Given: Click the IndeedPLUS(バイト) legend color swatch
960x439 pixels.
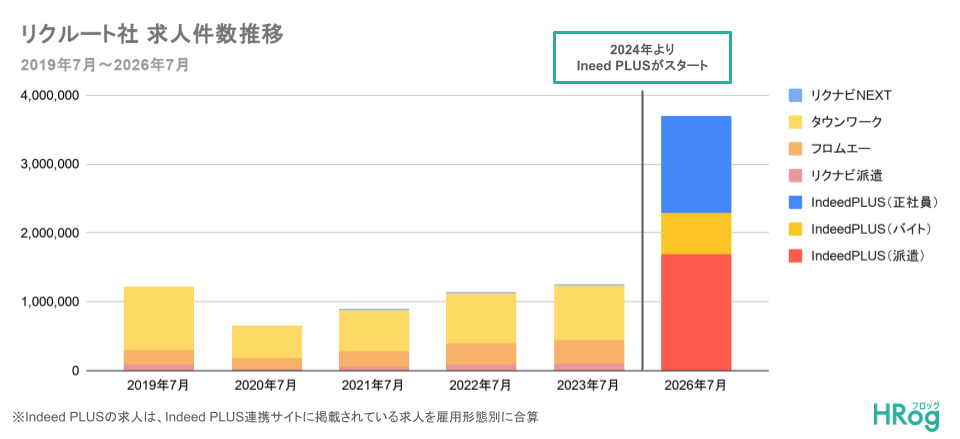Looking at the screenshot, I should tap(795, 229).
